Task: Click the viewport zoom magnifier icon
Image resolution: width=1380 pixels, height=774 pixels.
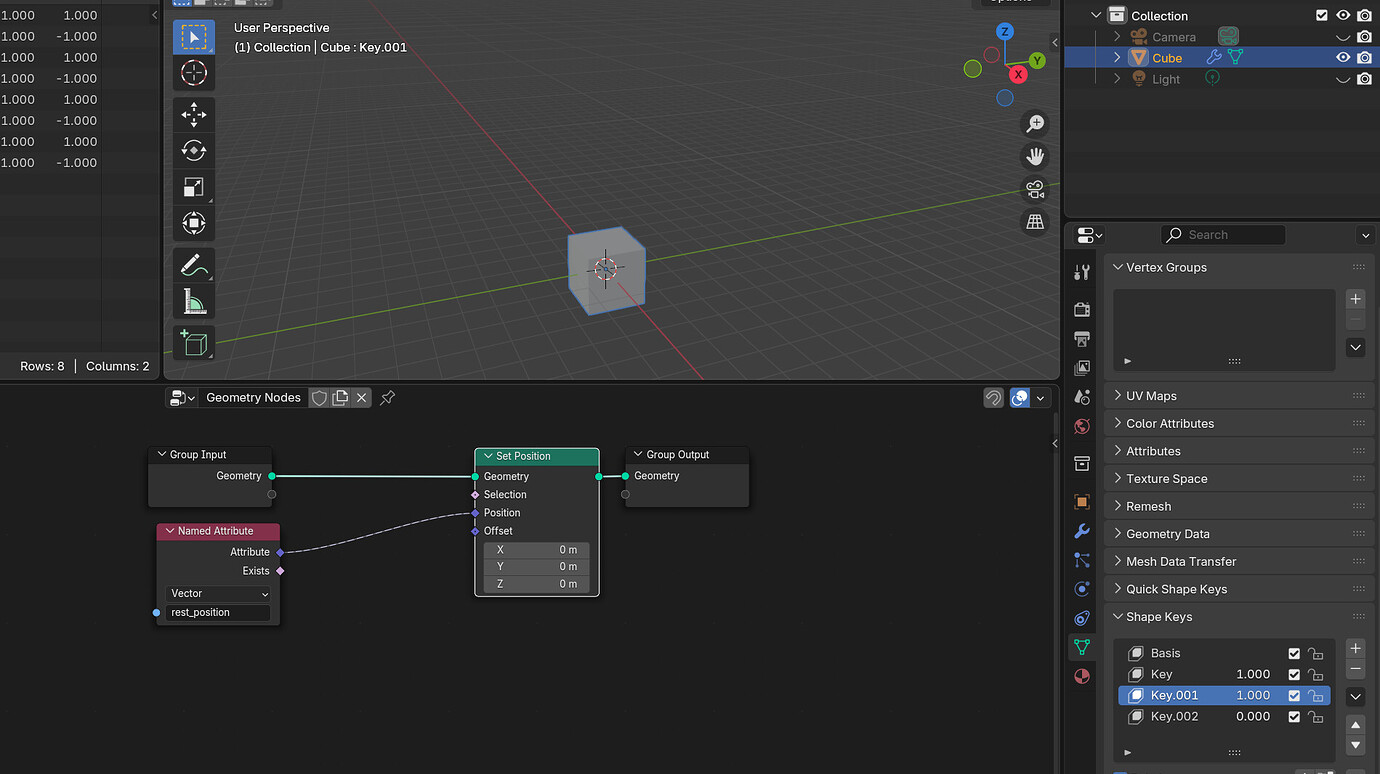Action: (x=1035, y=124)
